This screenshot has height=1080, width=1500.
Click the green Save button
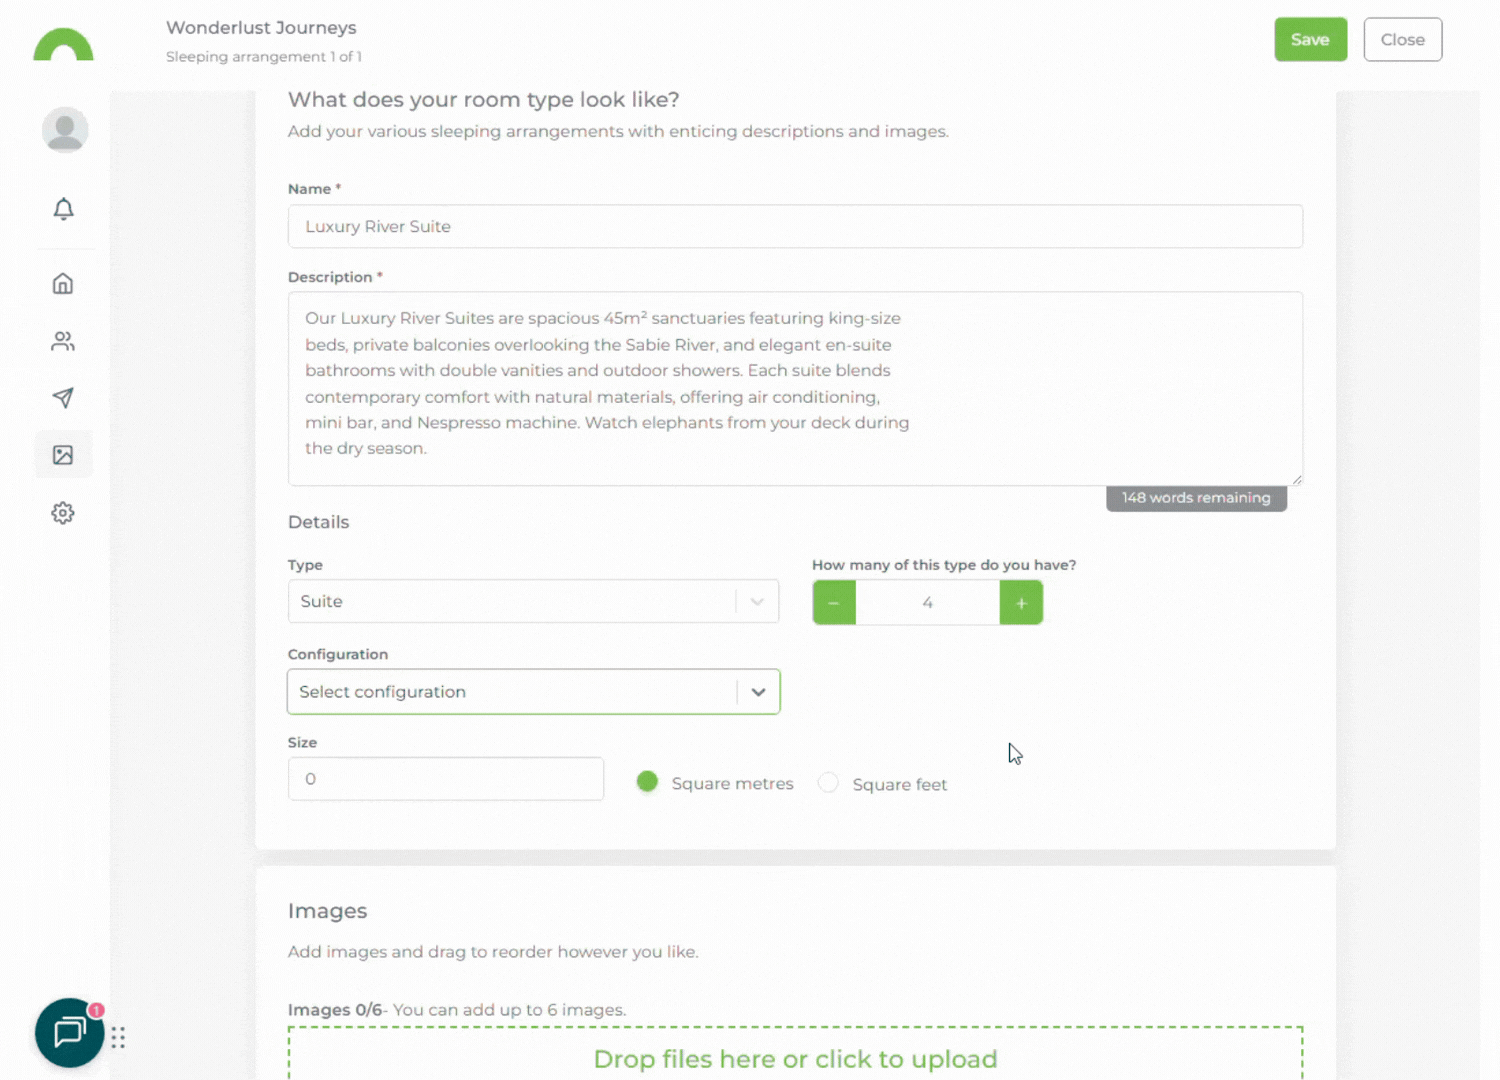1310,40
